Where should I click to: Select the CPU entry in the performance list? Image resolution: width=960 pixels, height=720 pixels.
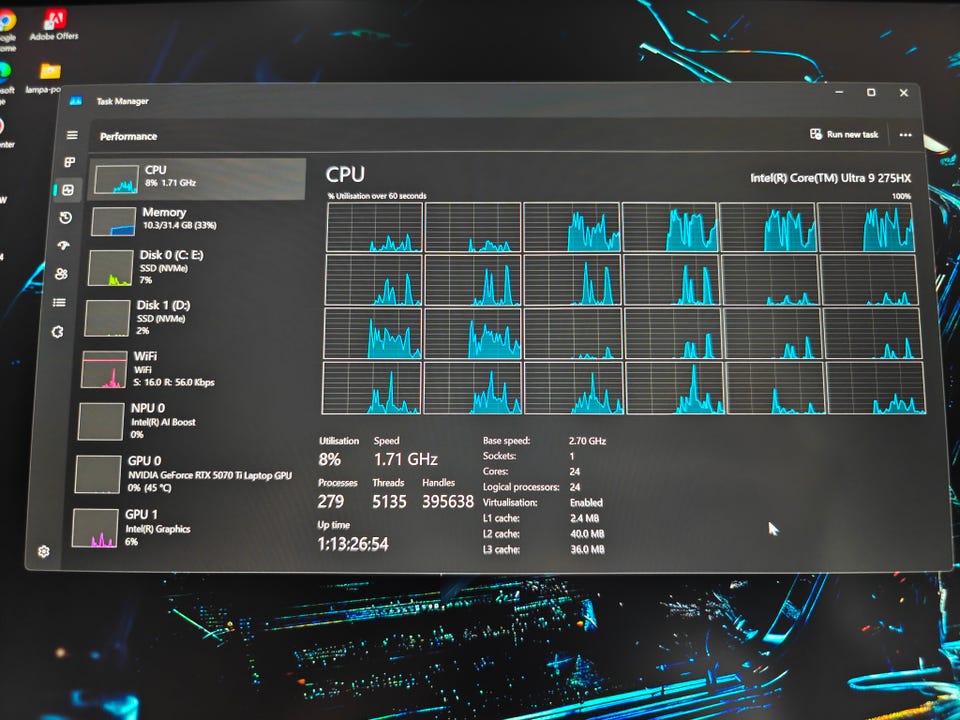(197, 179)
